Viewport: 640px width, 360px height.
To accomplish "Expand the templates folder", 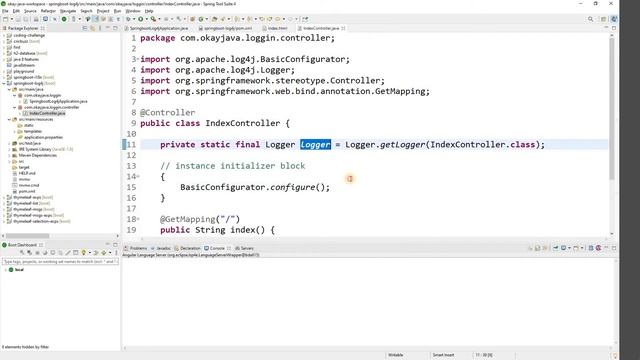I will click(x=15, y=131).
